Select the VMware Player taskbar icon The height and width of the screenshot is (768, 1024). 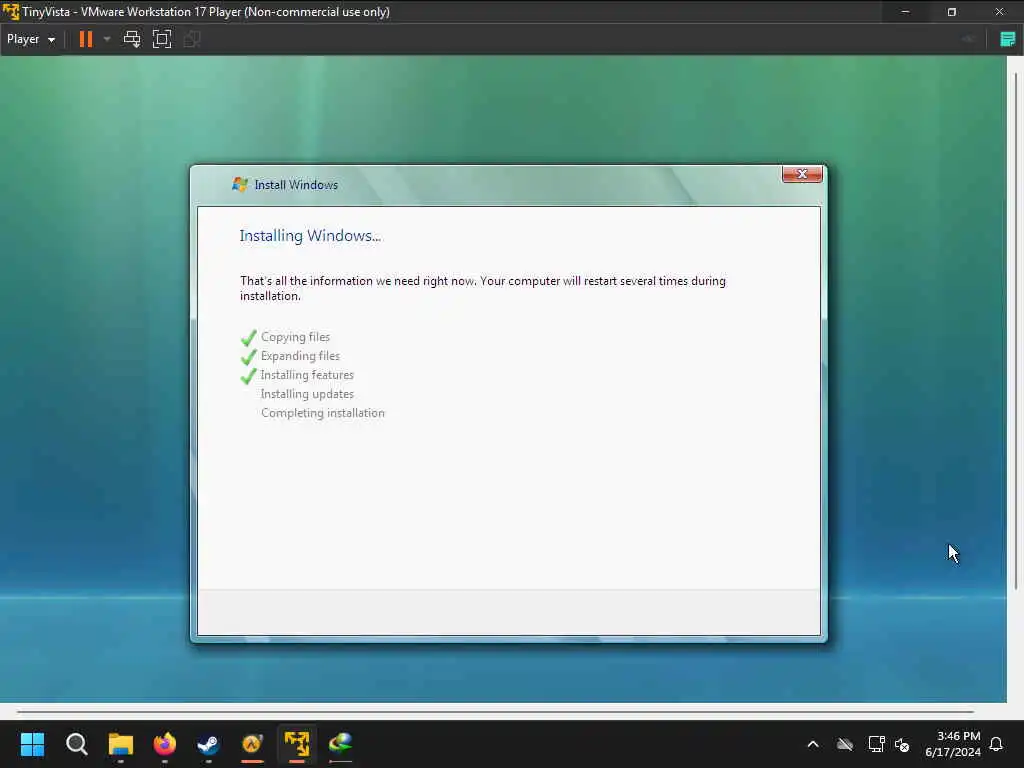[296, 744]
